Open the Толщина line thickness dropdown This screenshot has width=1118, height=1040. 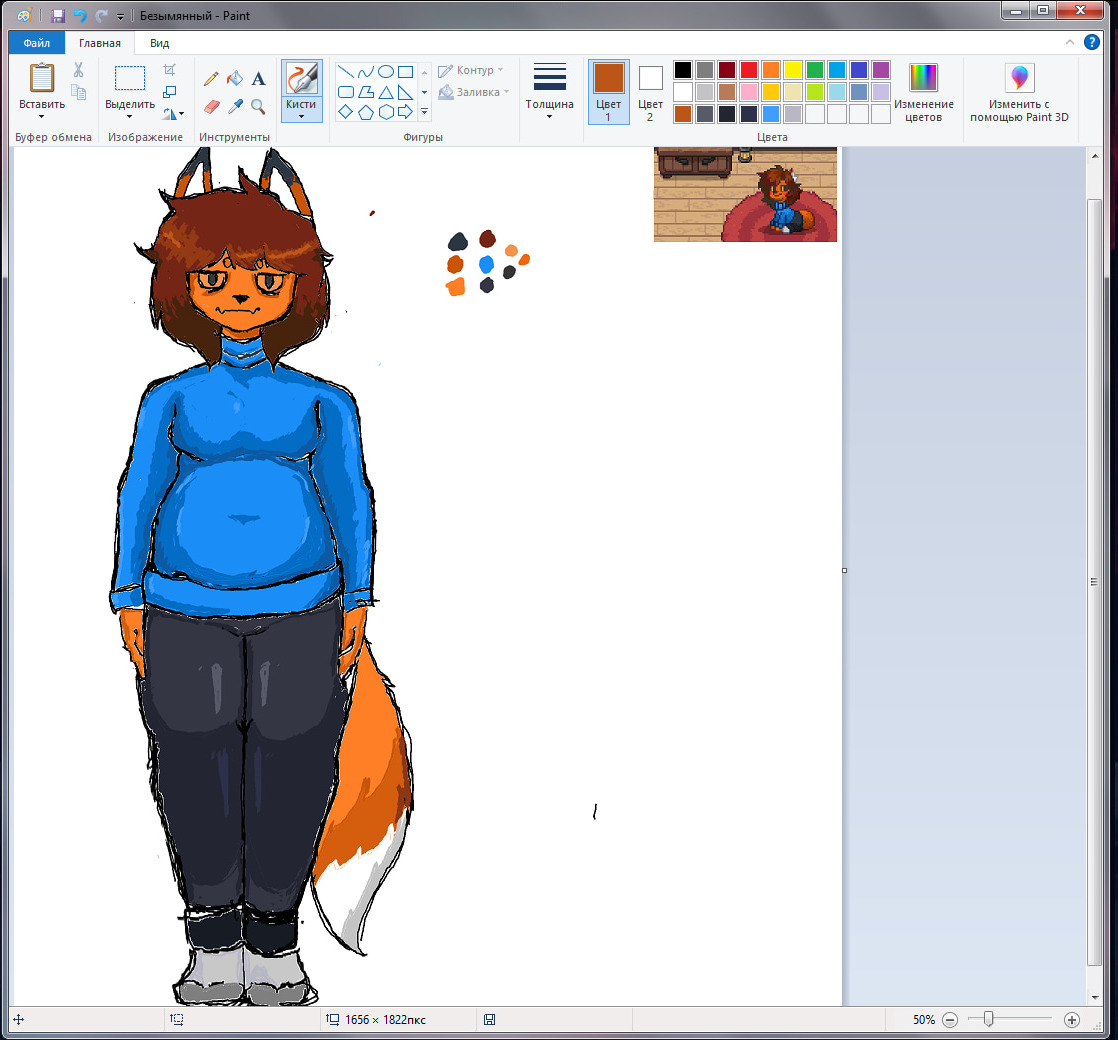(x=549, y=116)
